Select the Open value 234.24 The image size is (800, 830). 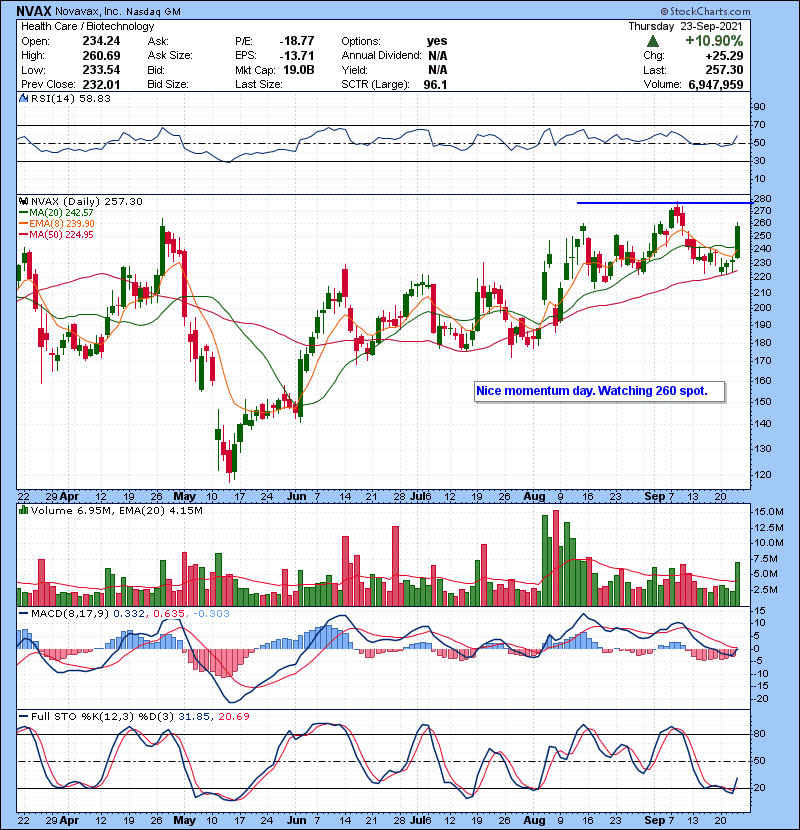[101, 41]
